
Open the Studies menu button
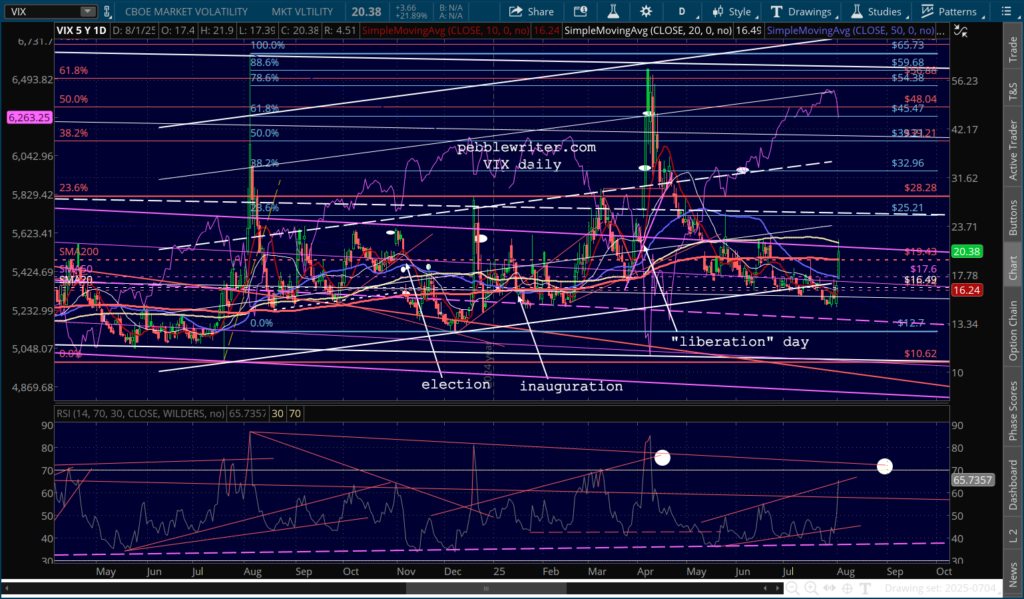click(876, 12)
